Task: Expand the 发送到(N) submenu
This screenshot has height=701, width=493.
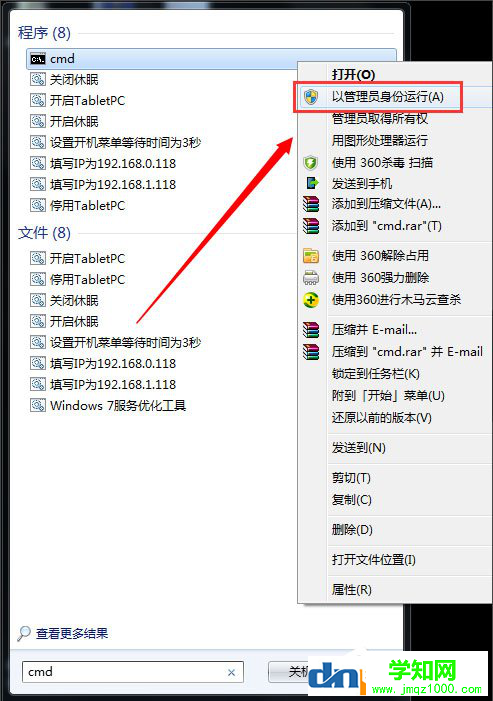Action: point(358,448)
